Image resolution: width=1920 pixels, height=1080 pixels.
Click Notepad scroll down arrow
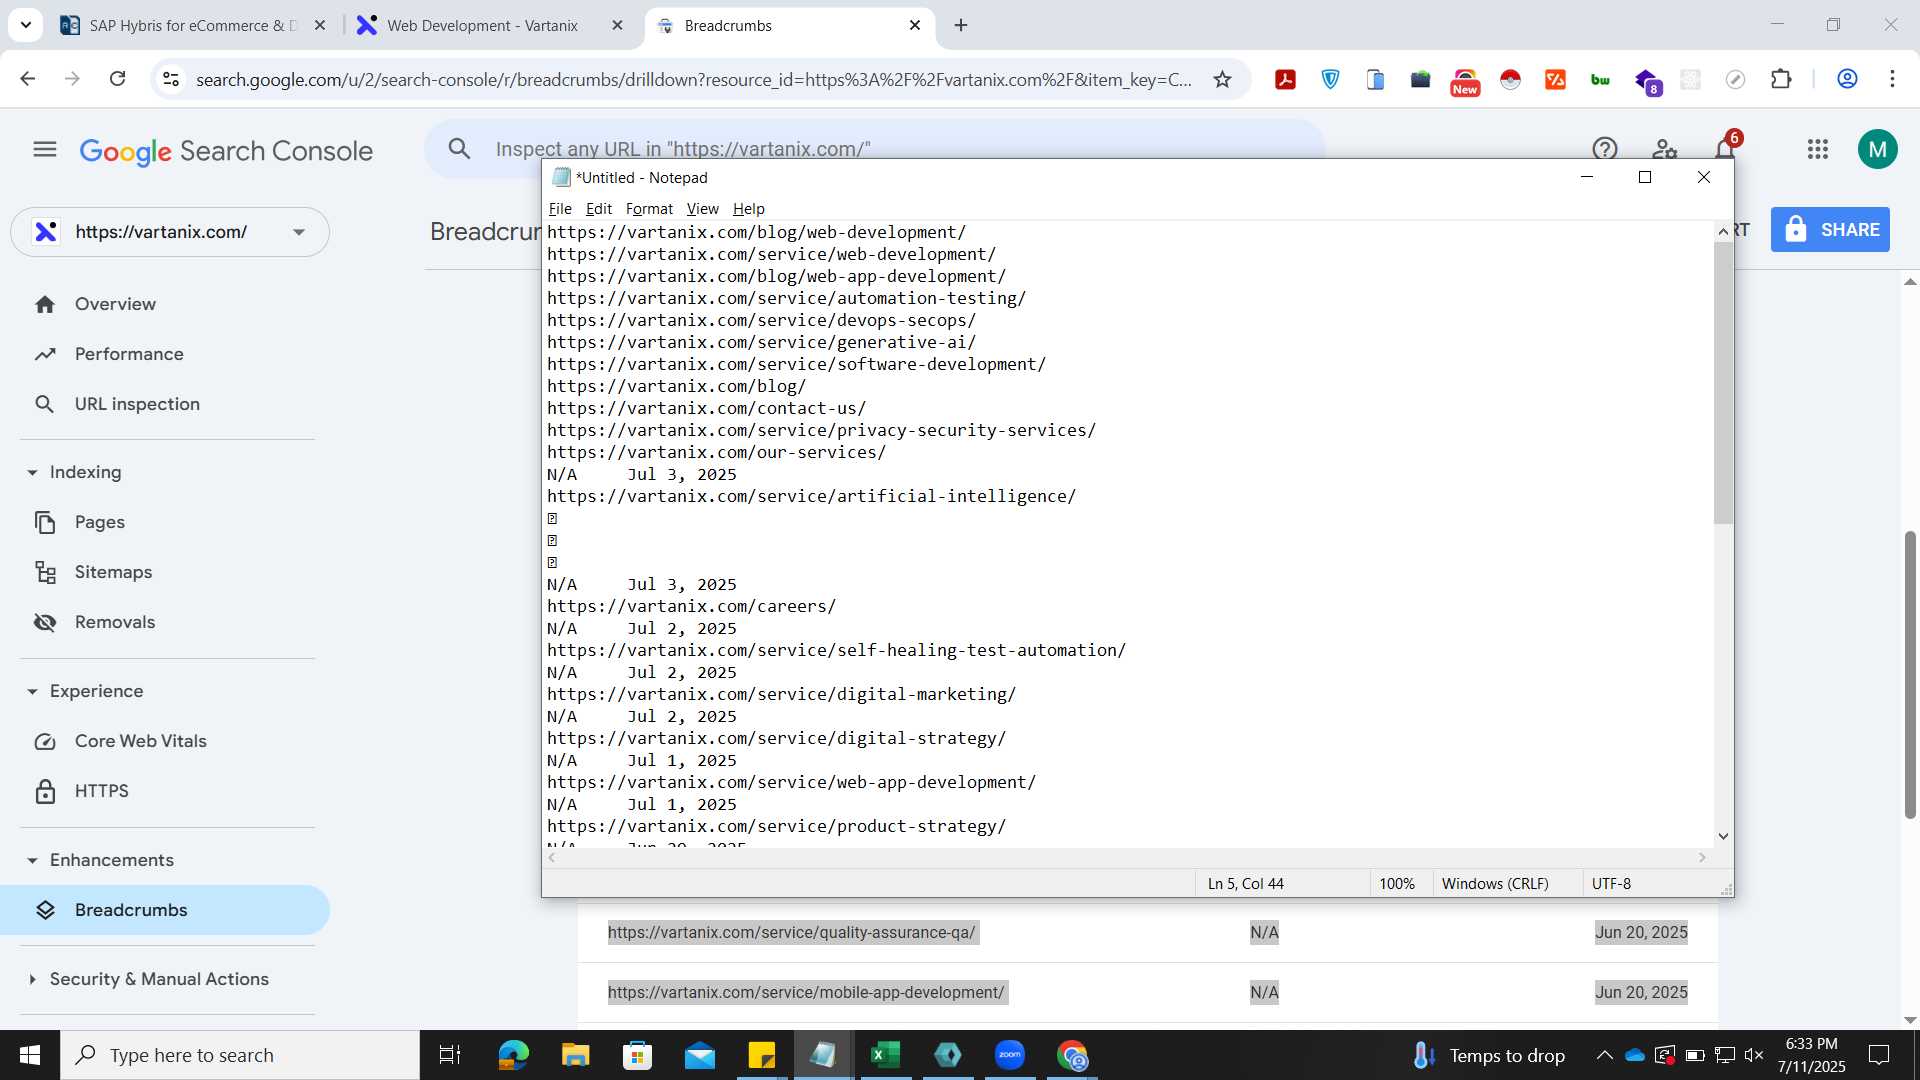tap(1723, 836)
